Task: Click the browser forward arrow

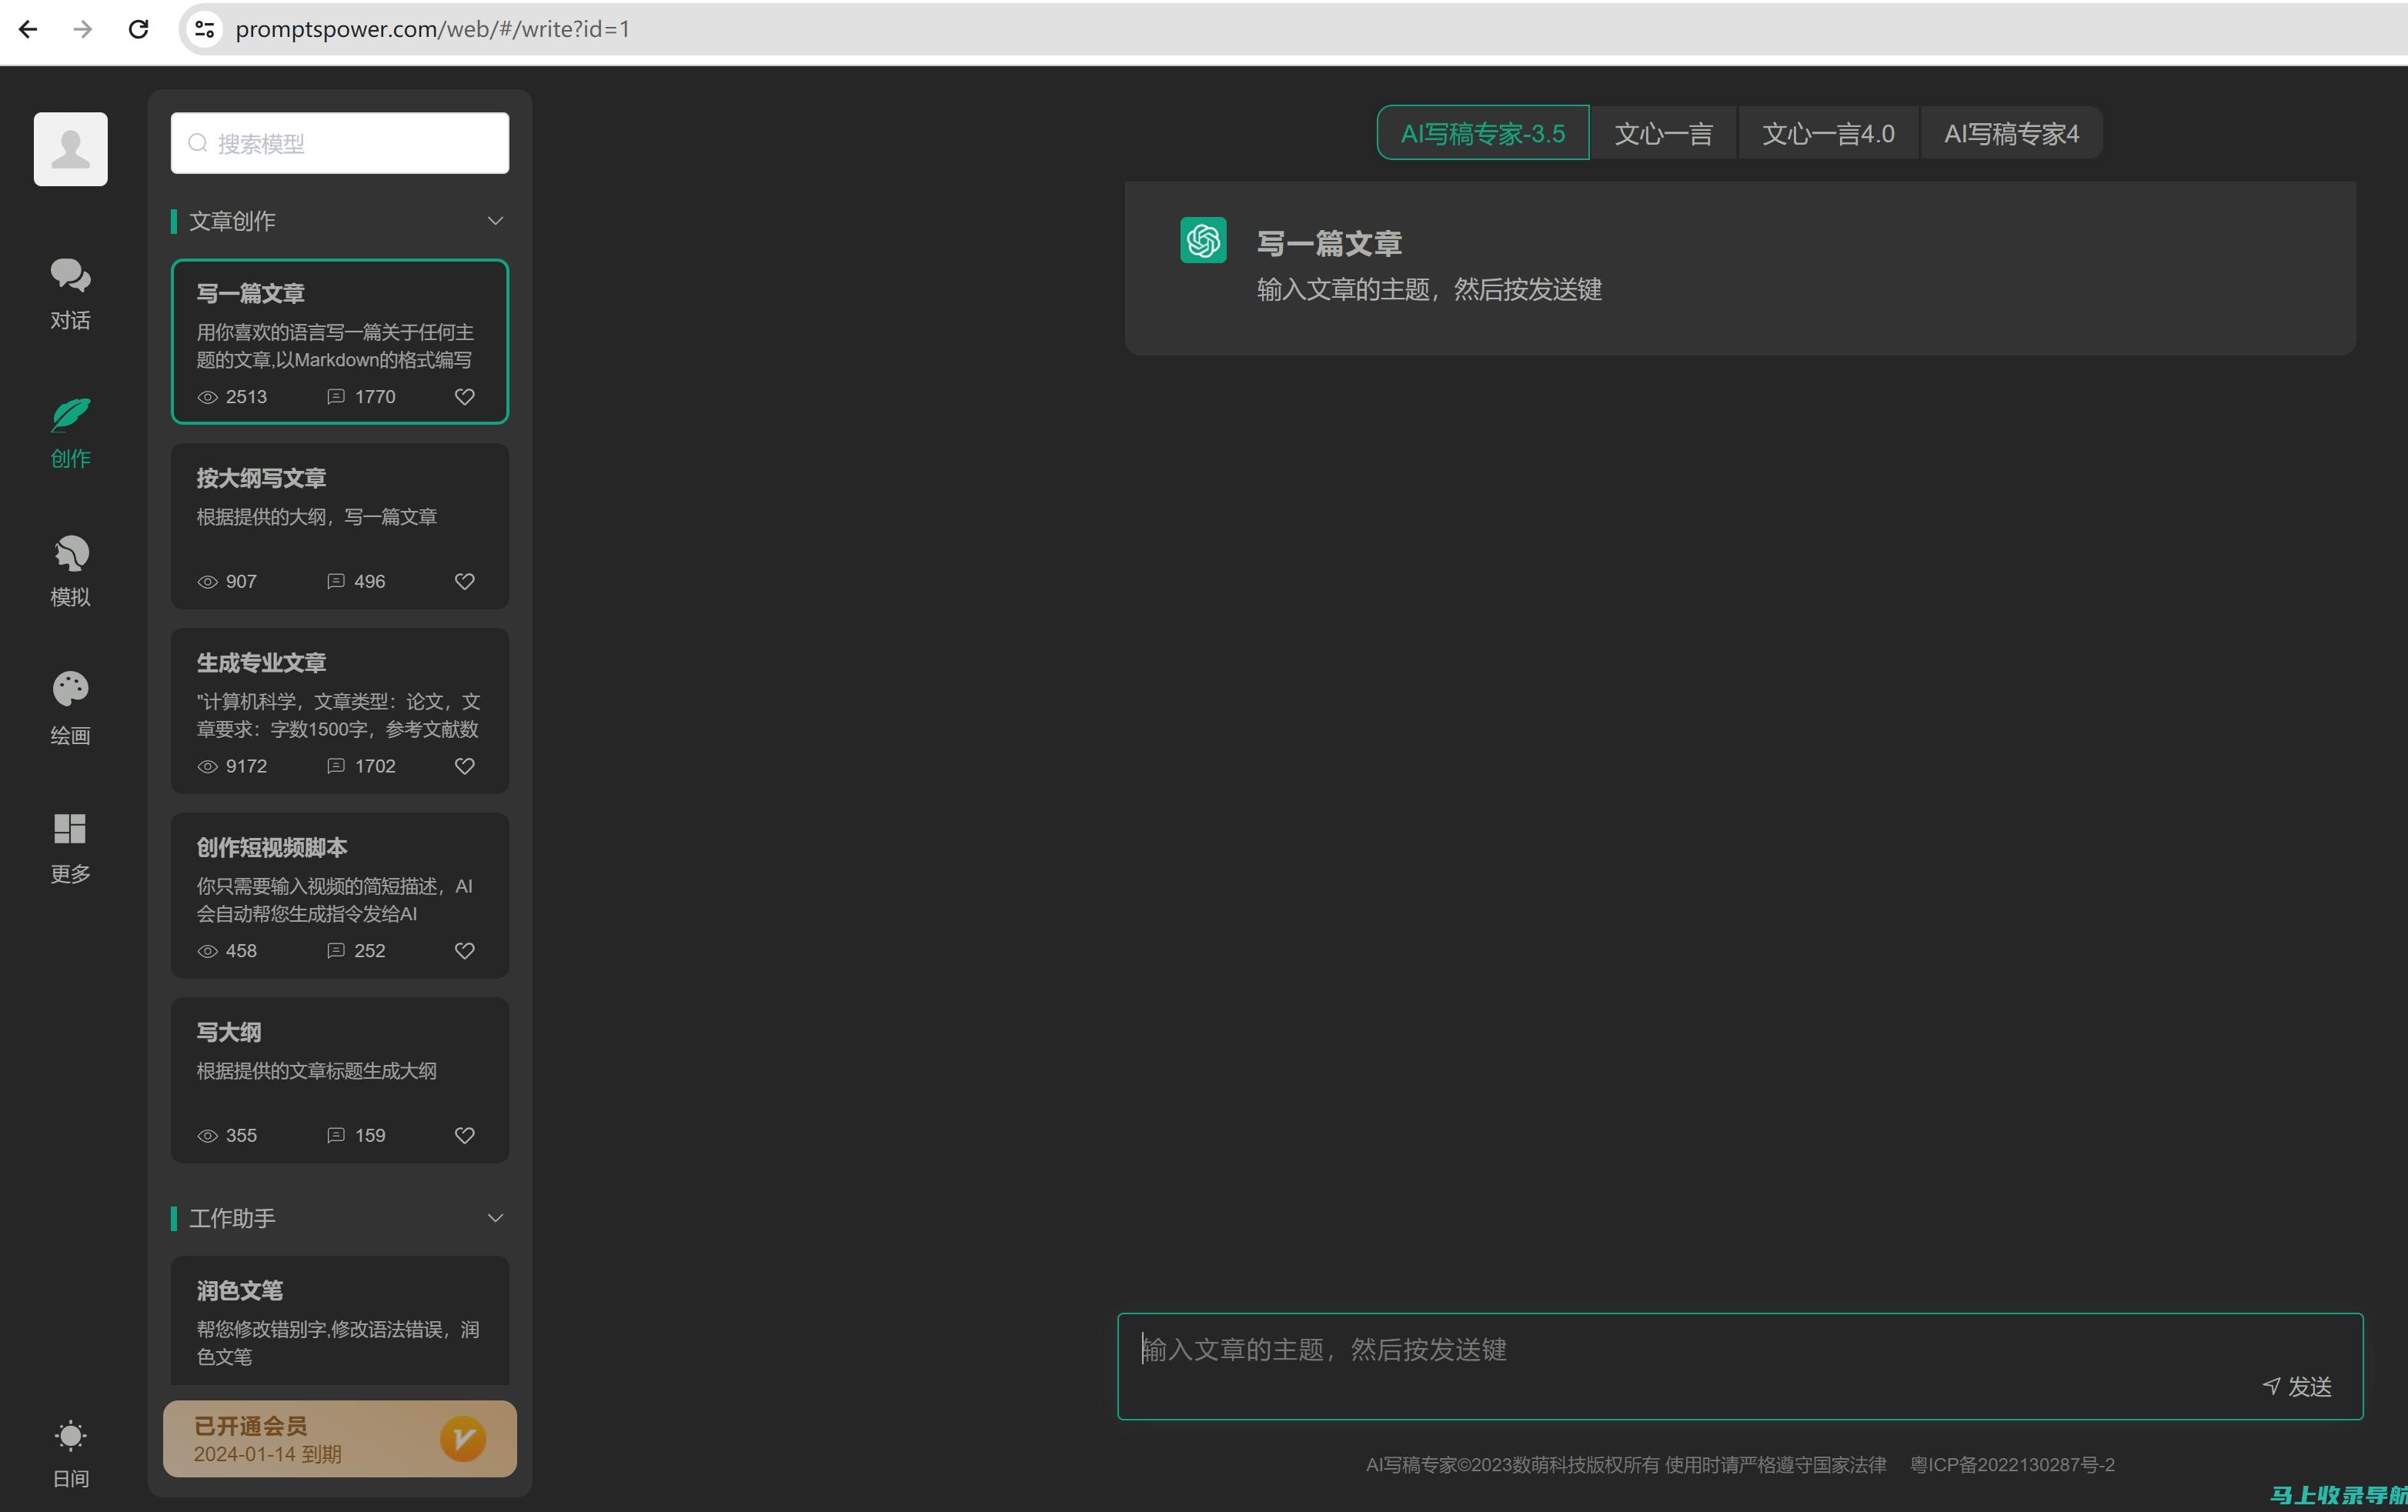Action: click(83, 29)
